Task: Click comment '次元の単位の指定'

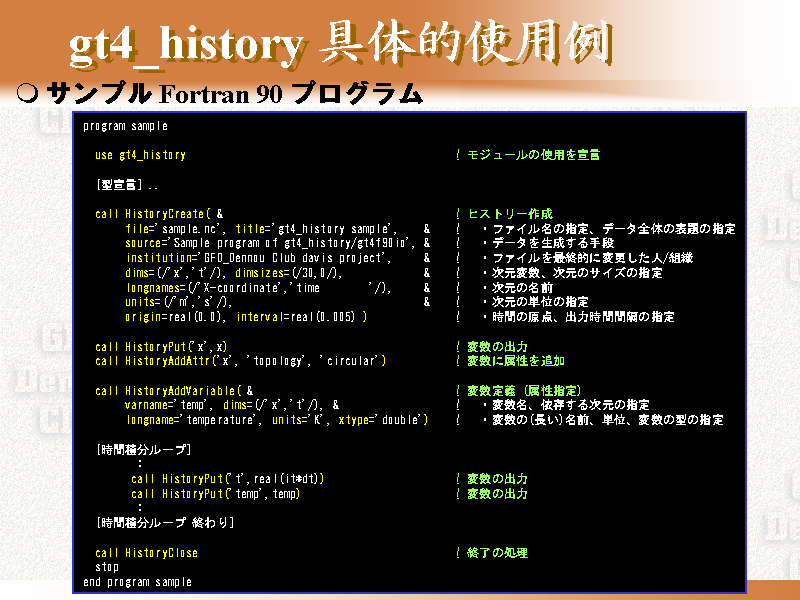Action: (x=540, y=302)
